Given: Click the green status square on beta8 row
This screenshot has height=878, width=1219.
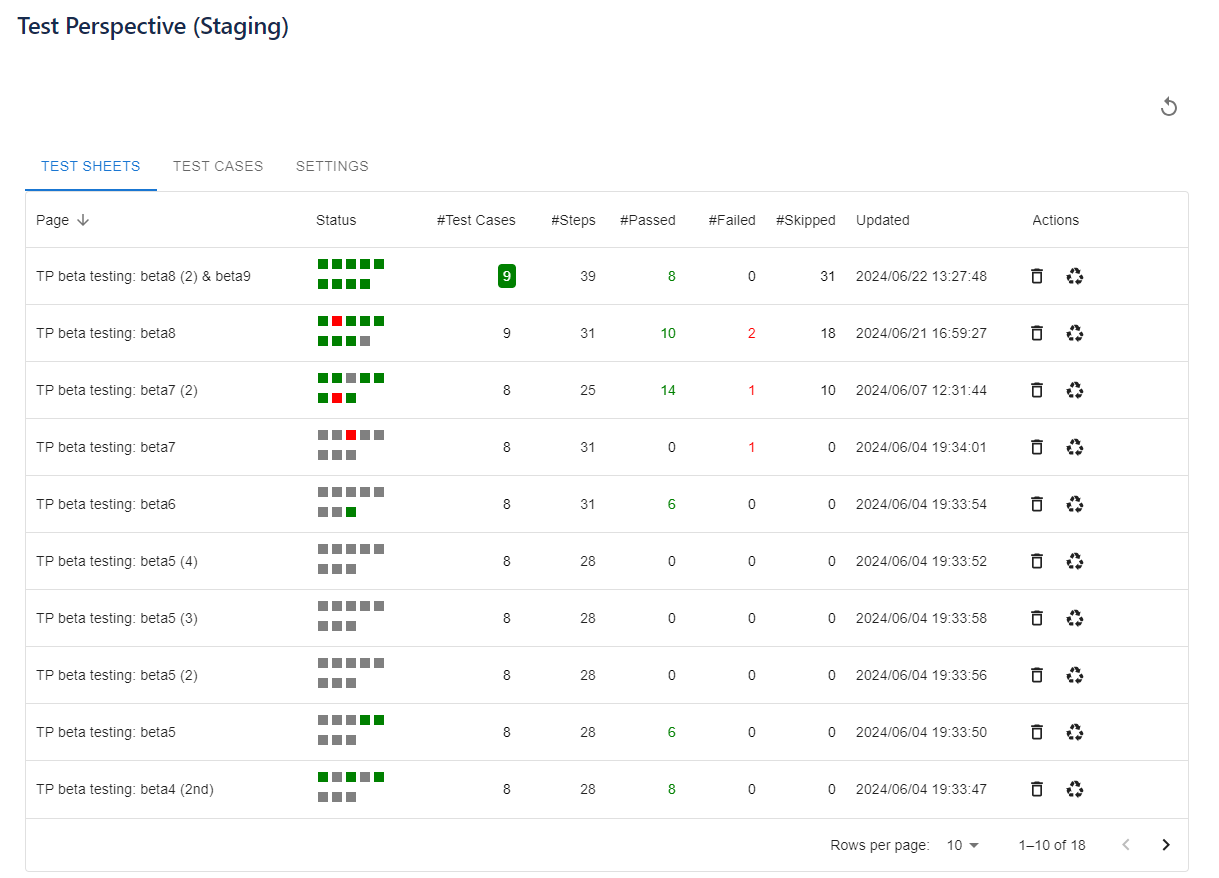Looking at the screenshot, I should tap(322, 321).
